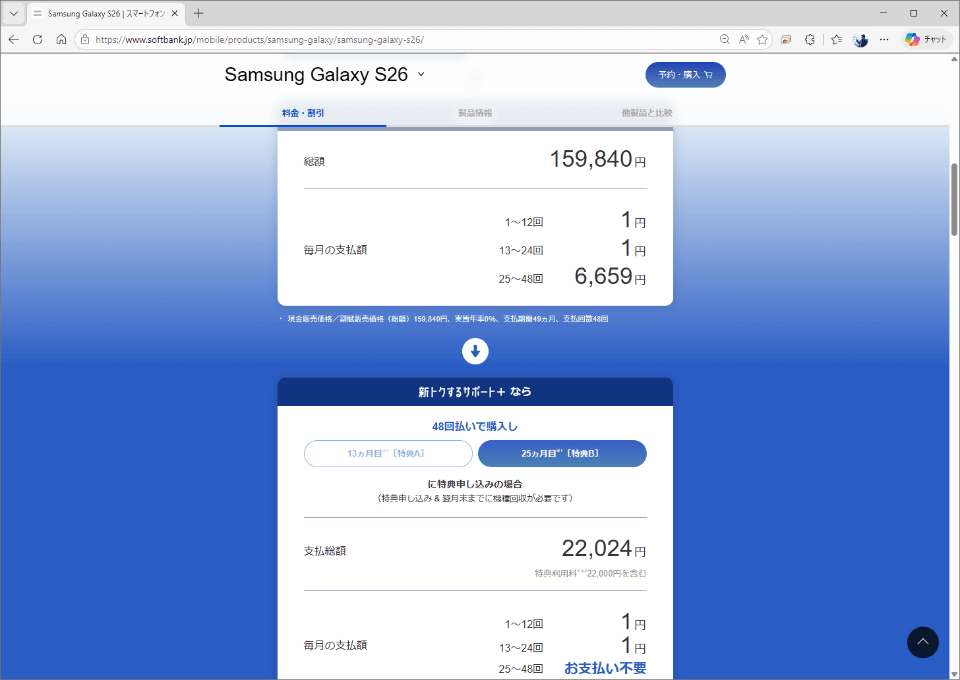960x680 pixels.
Task: Click the 現金販売価格 footnote text
Action: pyautogui.click(x=448, y=319)
